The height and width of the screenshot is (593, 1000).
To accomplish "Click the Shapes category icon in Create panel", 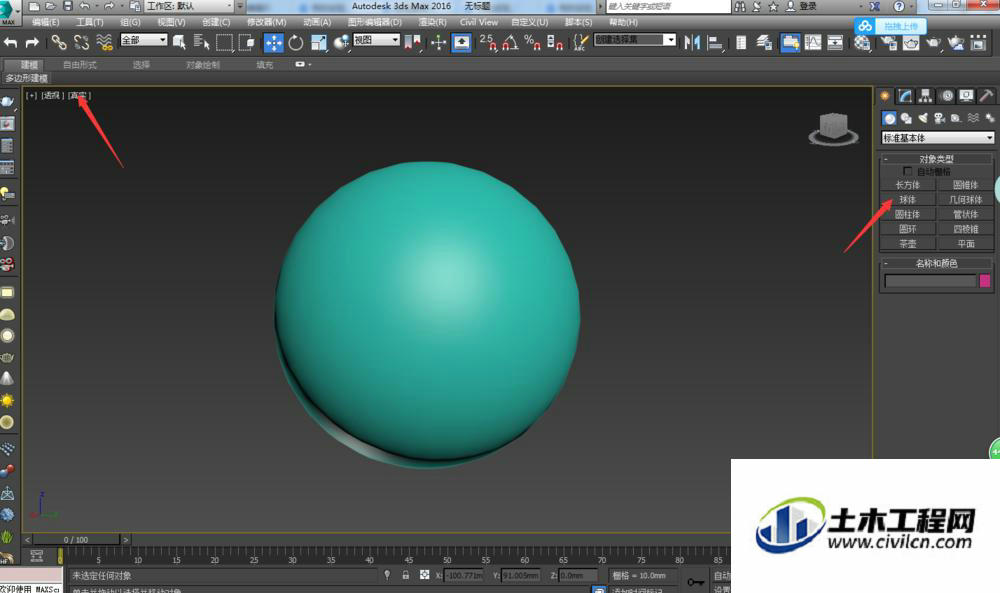I will click(x=906, y=118).
